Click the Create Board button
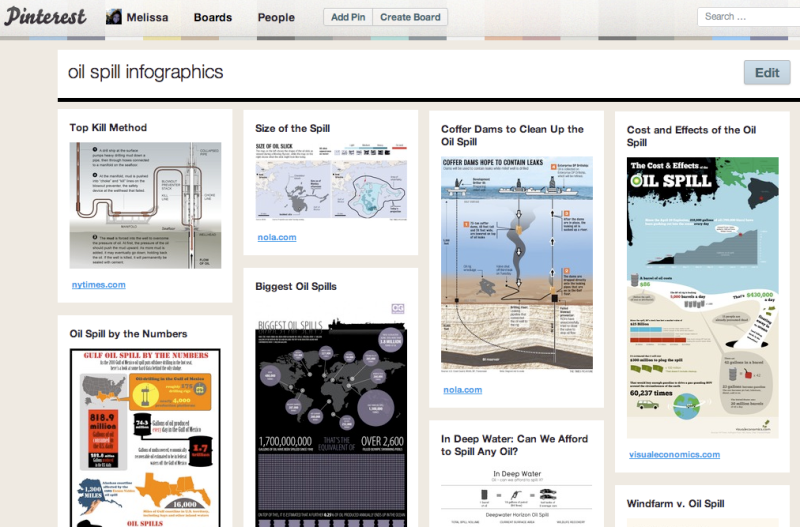The width and height of the screenshot is (800, 527). (413, 17)
